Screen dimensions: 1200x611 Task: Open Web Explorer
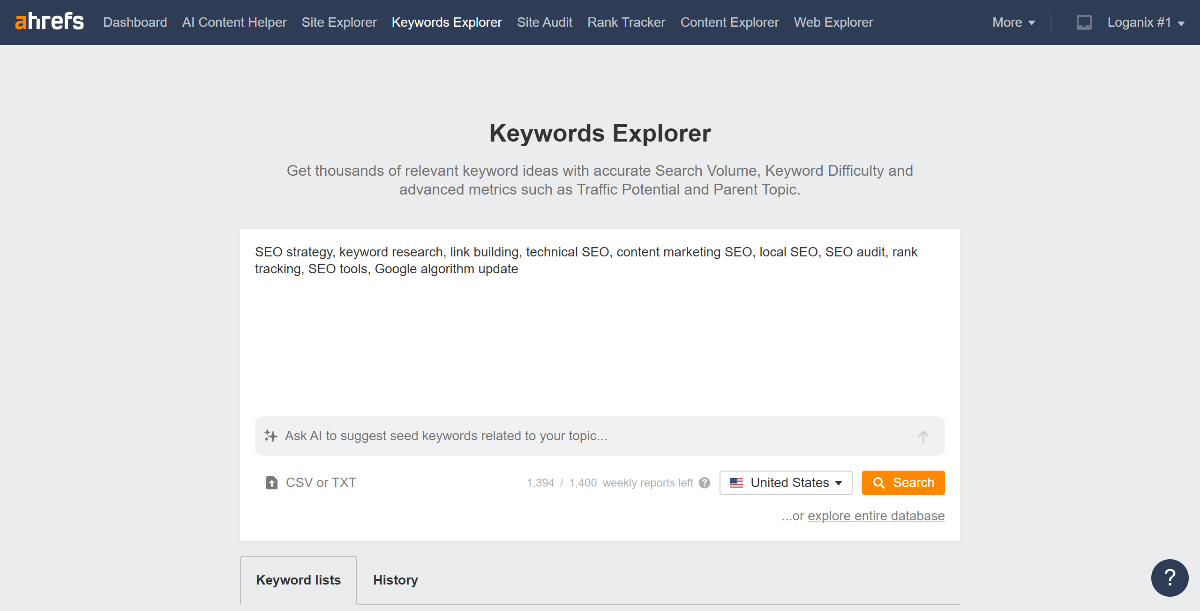click(833, 22)
